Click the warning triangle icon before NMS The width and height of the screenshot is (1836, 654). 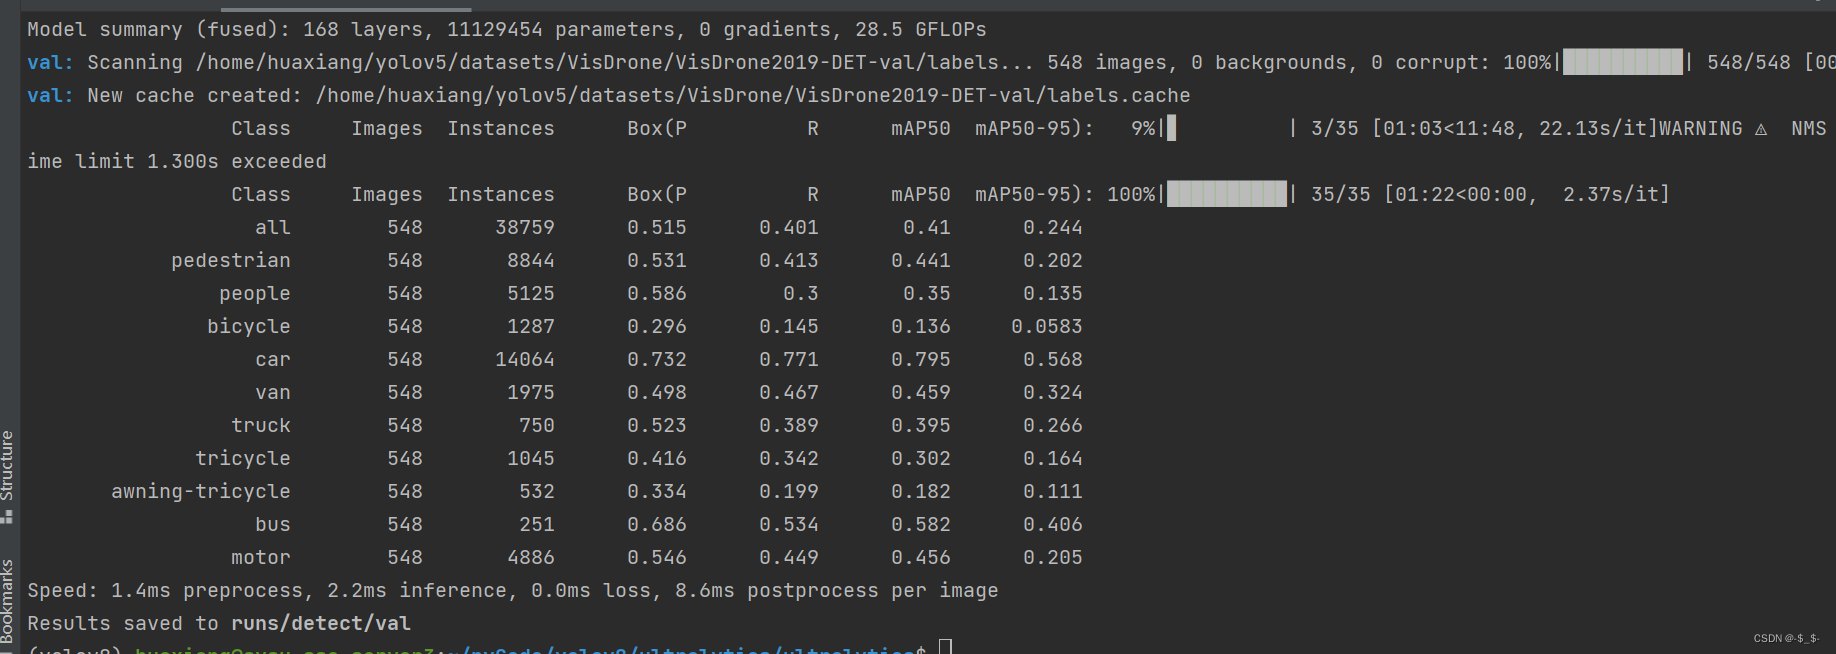point(1761,129)
